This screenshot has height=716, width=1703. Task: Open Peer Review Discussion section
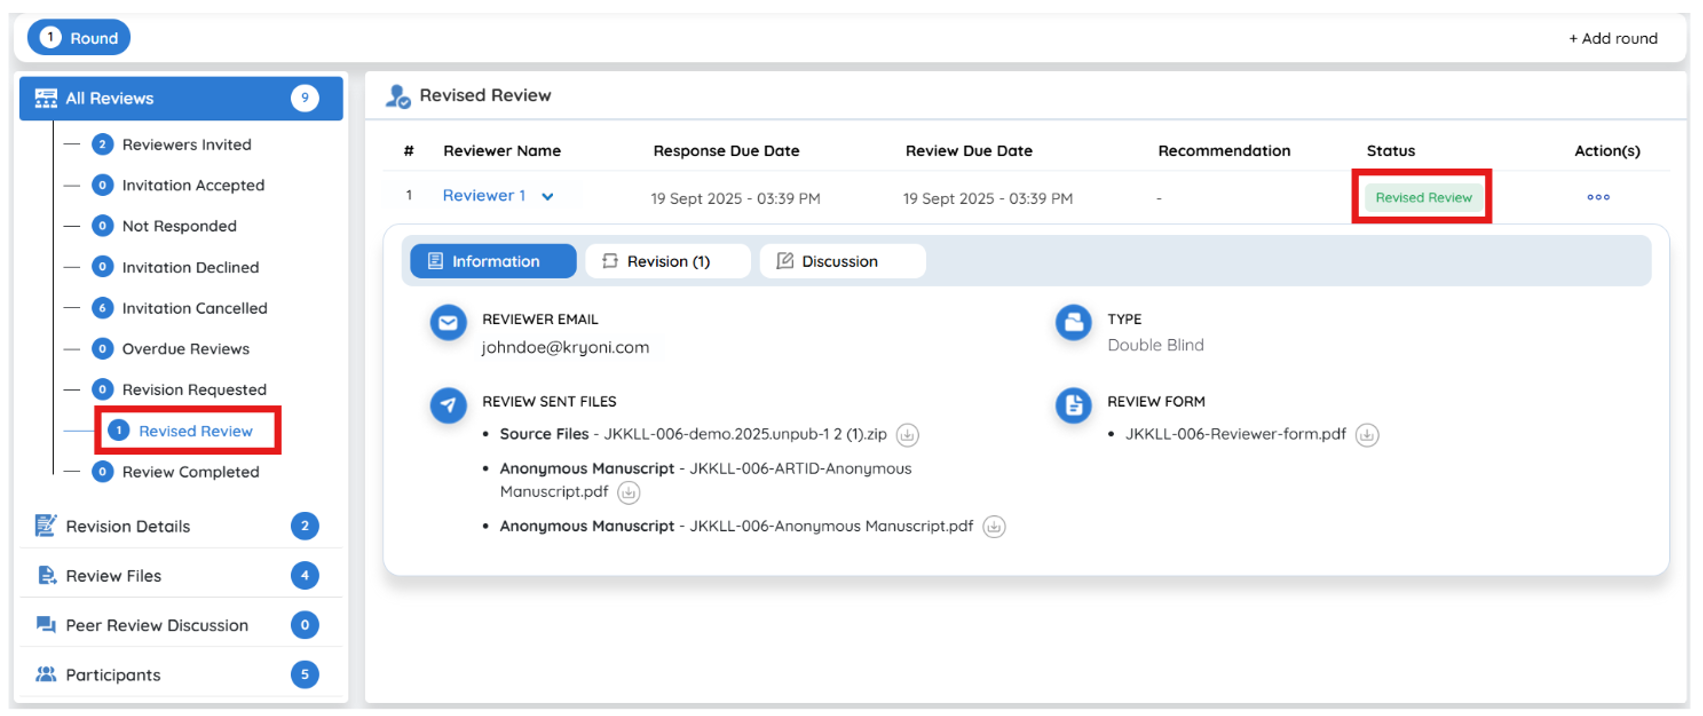(181, 625)
